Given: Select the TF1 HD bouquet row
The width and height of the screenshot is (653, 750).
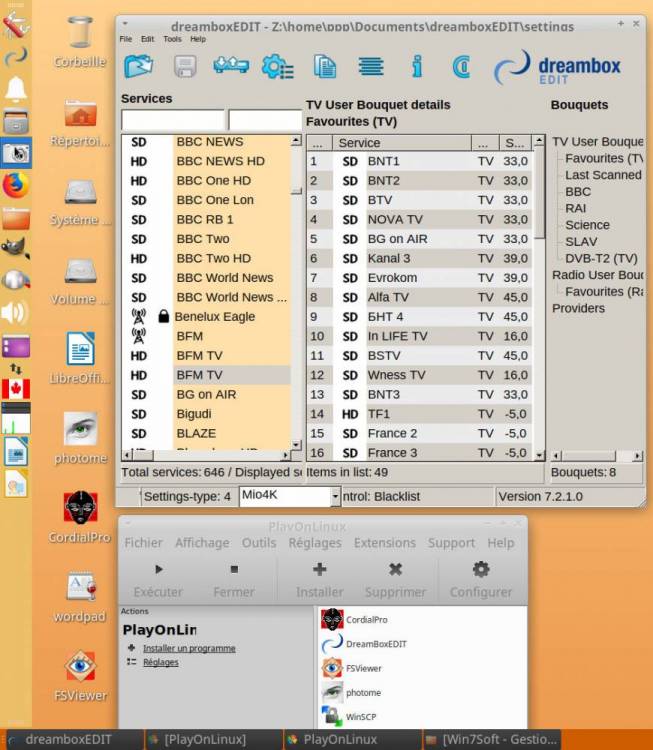Looking at the screenshot, I should [x=420, y=414].
